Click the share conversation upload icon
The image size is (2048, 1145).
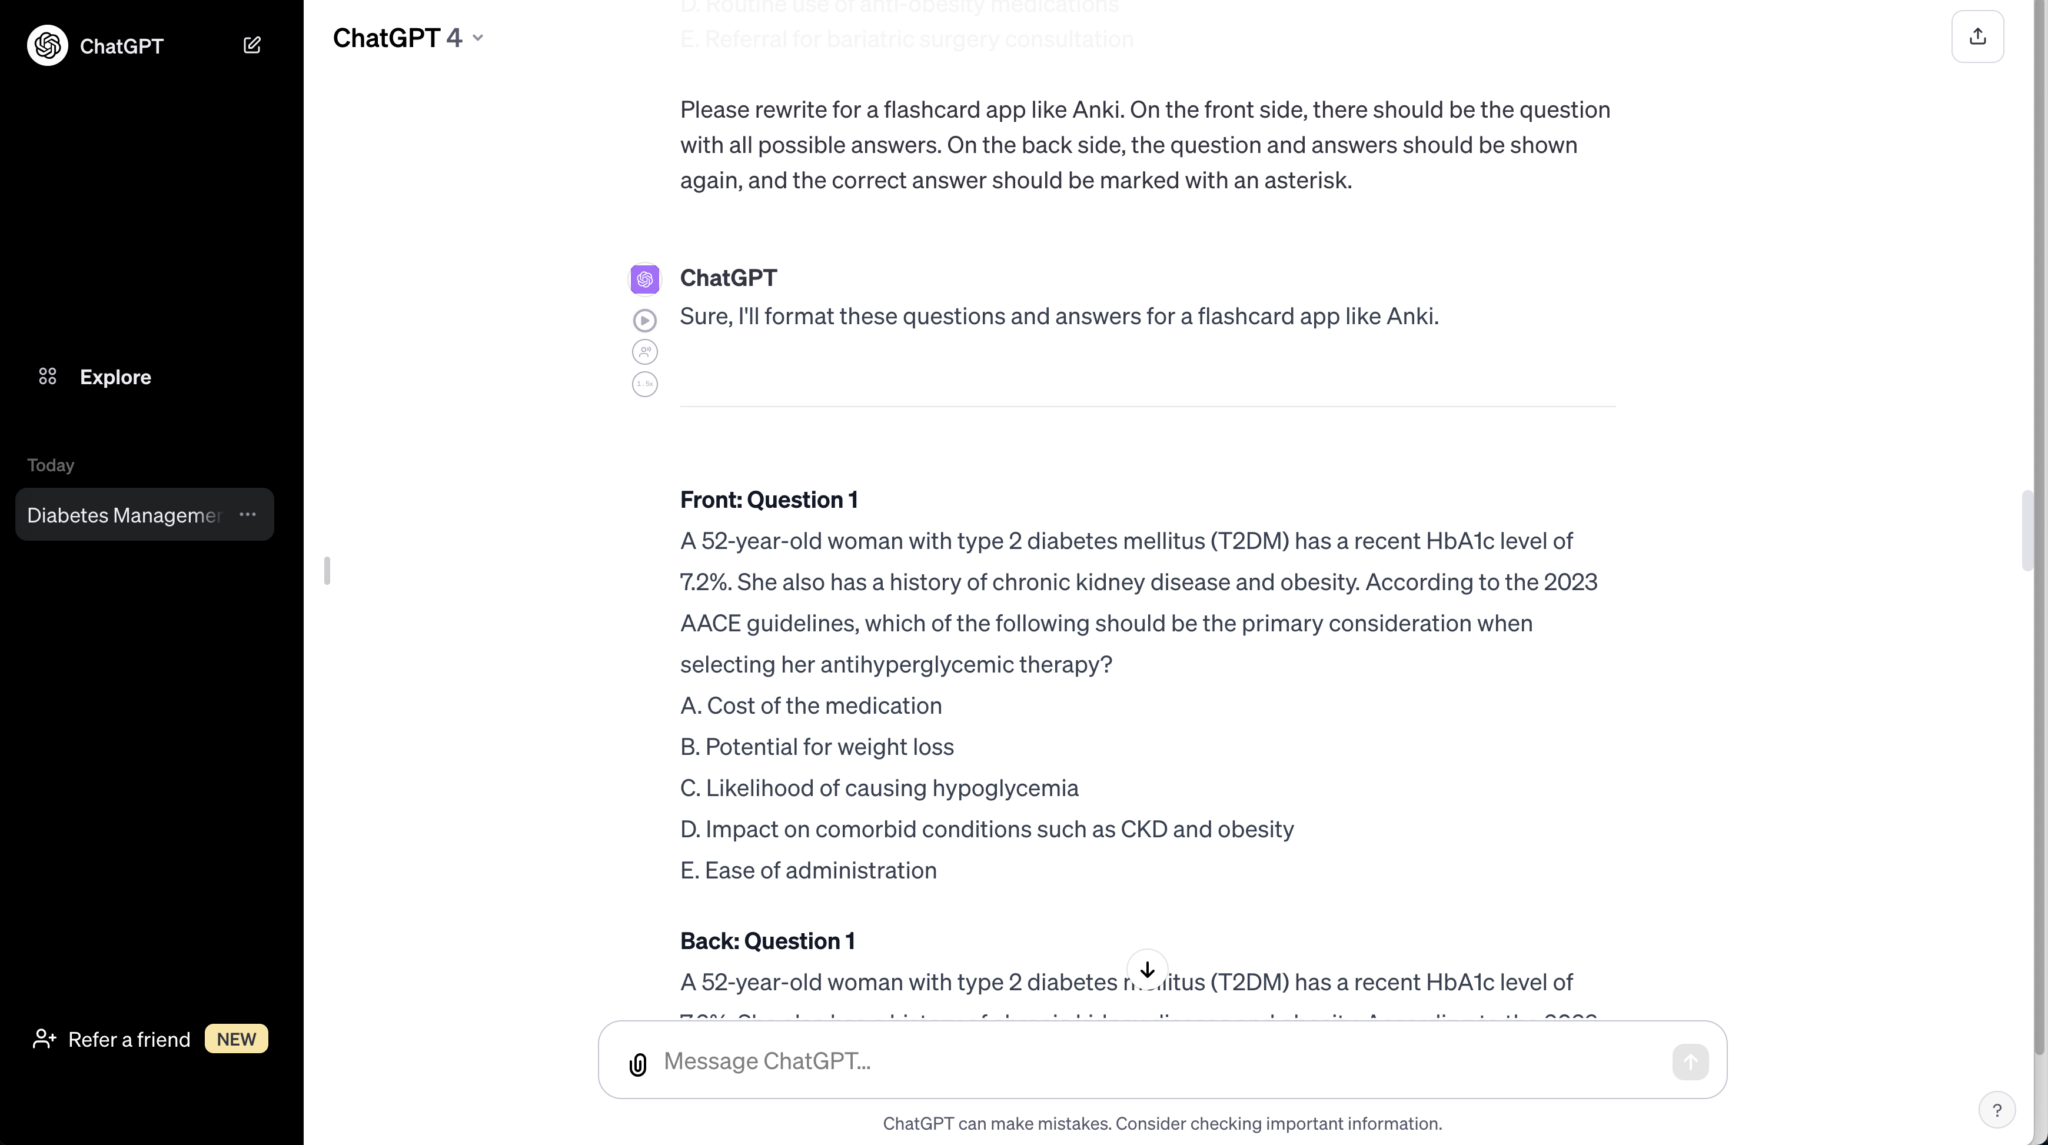1977,37
